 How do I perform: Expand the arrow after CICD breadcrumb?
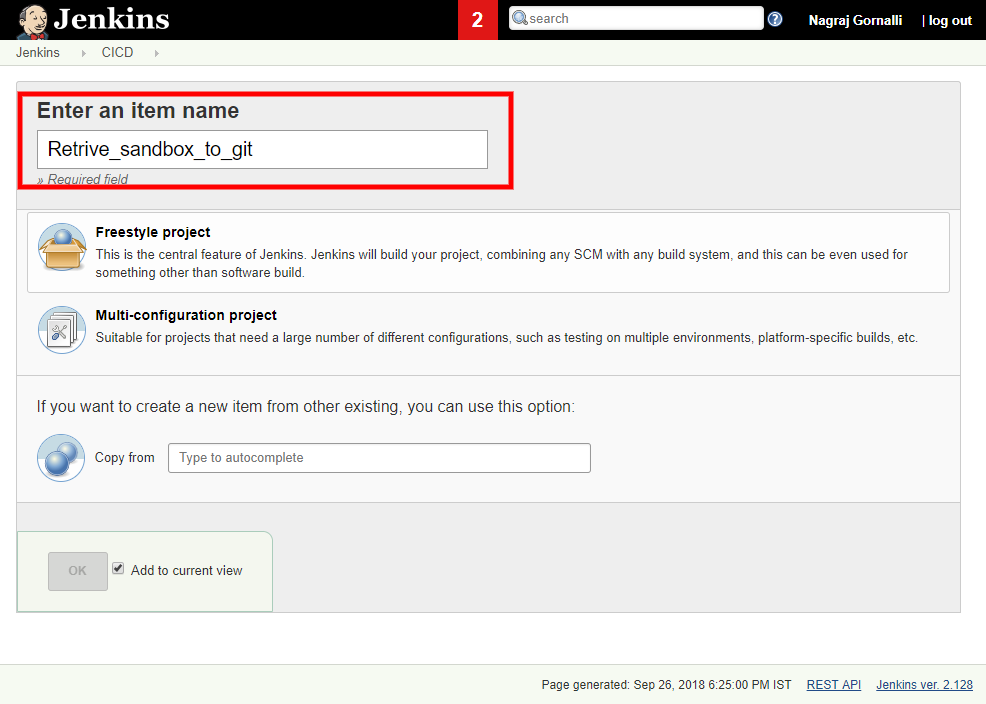(x=156, y=53)
